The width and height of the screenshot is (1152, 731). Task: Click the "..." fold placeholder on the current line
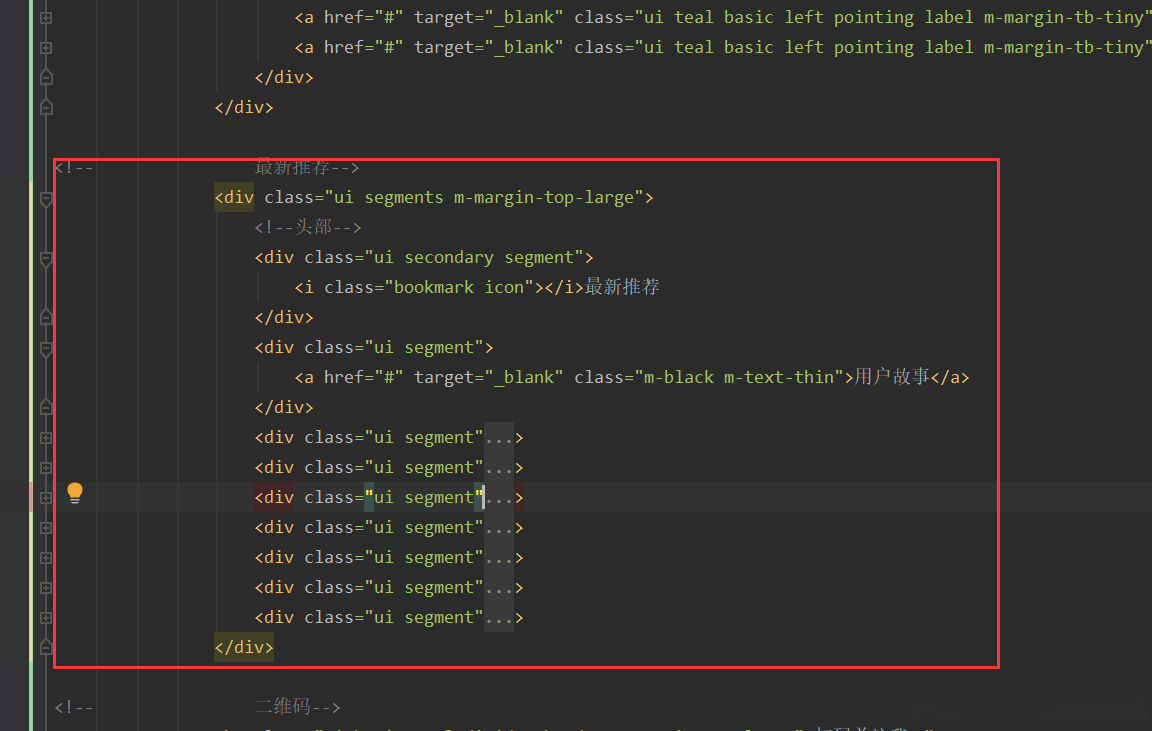499,498
